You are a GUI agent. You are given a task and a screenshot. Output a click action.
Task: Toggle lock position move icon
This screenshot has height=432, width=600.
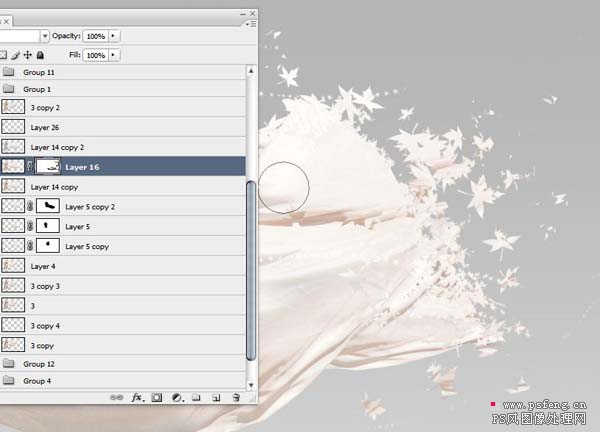point(28,55)
